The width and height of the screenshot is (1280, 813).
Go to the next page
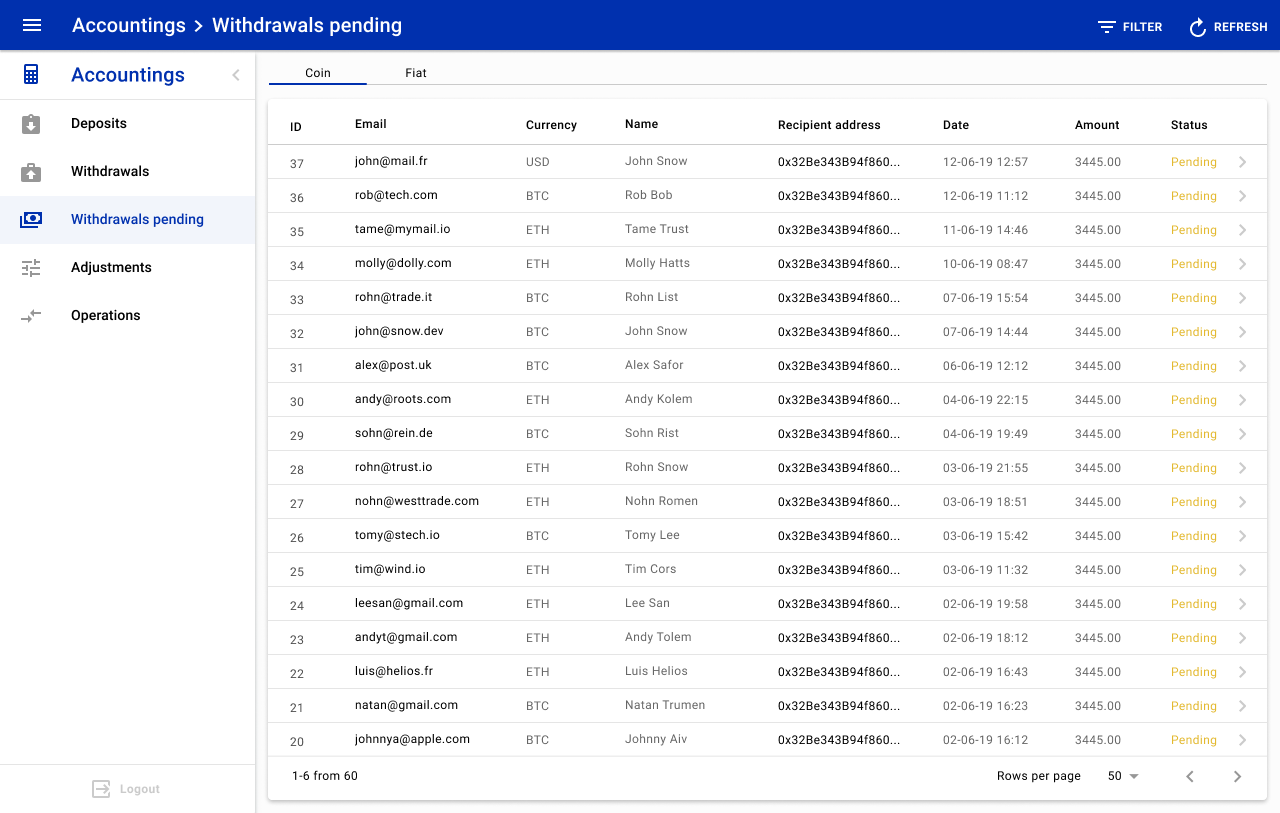point(1238,776)
